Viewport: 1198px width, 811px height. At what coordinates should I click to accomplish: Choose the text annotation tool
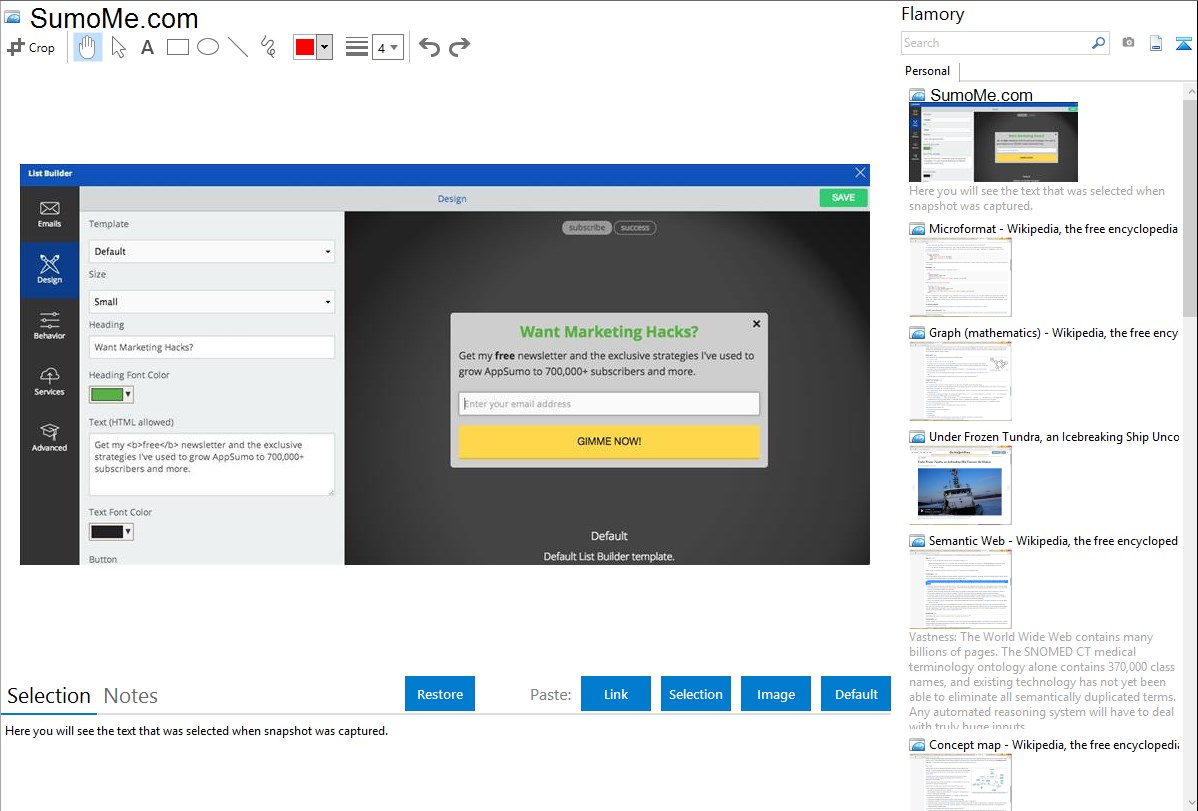point(147,47)
